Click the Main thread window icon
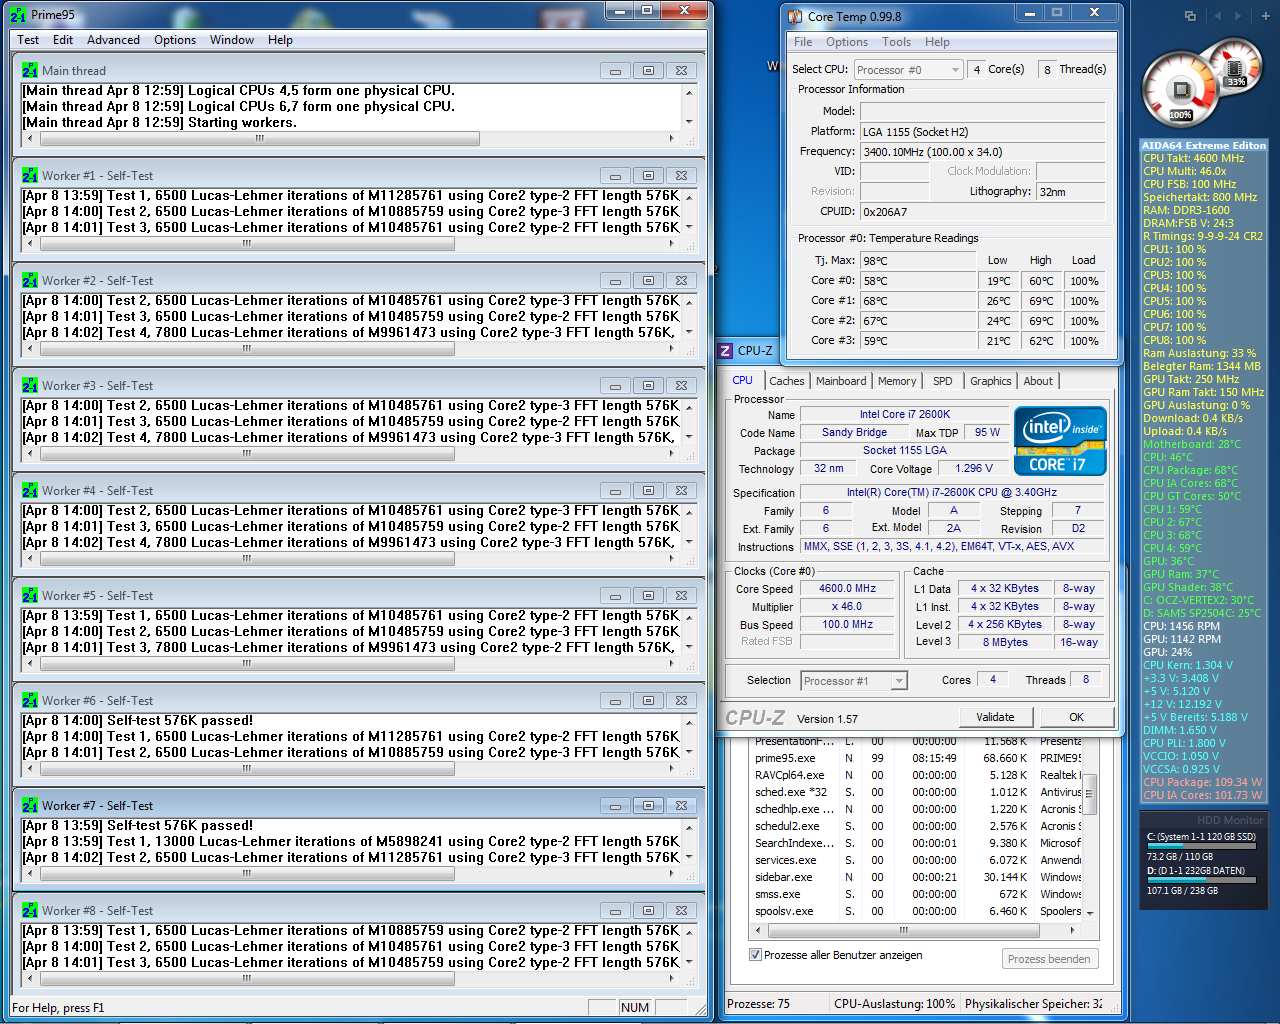The height and width of the screenshot is (1024, 1280). pos(29,71)
